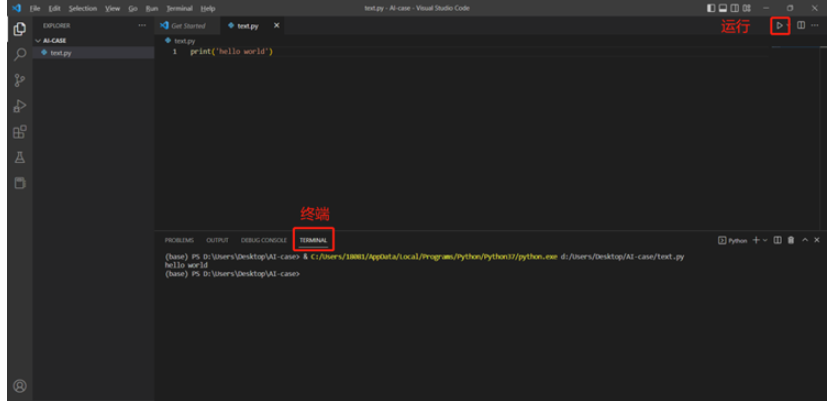
Task: Split the terminal pane
Action: click(777, 240)
